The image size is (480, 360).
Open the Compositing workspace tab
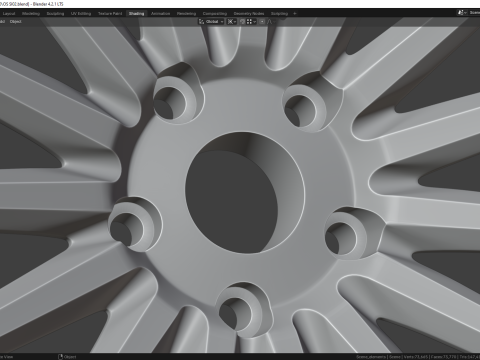[x=215, y=14]
